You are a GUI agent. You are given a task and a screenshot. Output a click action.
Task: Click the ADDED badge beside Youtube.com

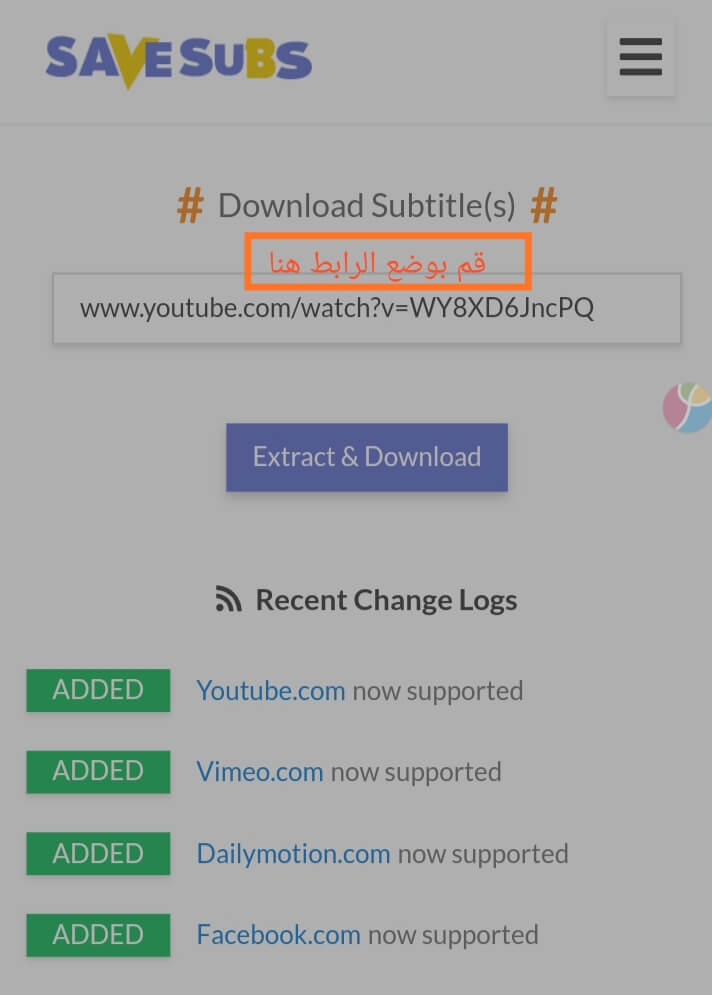click(98, 690)
